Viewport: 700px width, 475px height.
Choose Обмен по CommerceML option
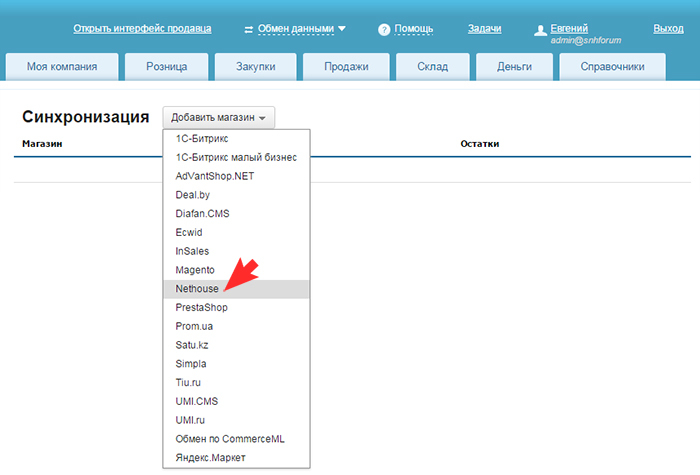(x=236, y=439)
